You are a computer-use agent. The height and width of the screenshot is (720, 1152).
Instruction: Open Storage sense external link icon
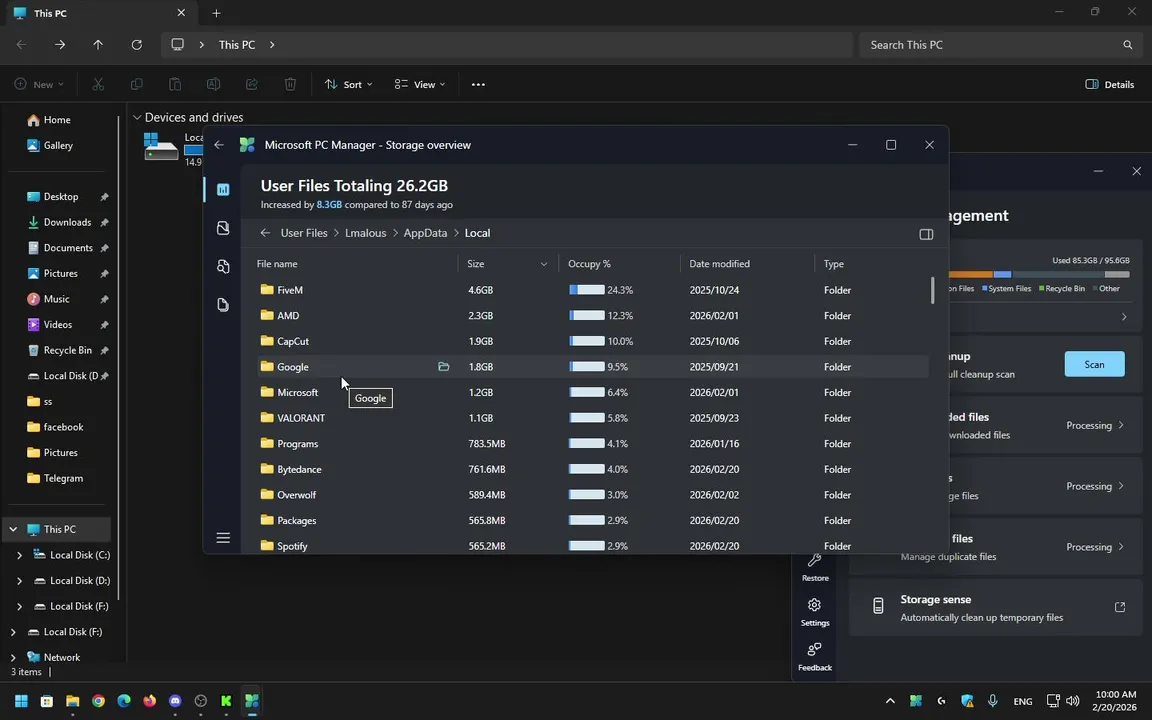(x=1120, y=607)
